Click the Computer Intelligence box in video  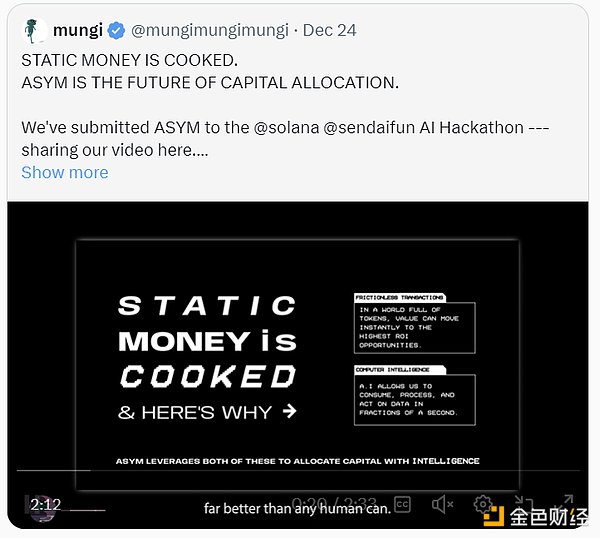point(414,396)
